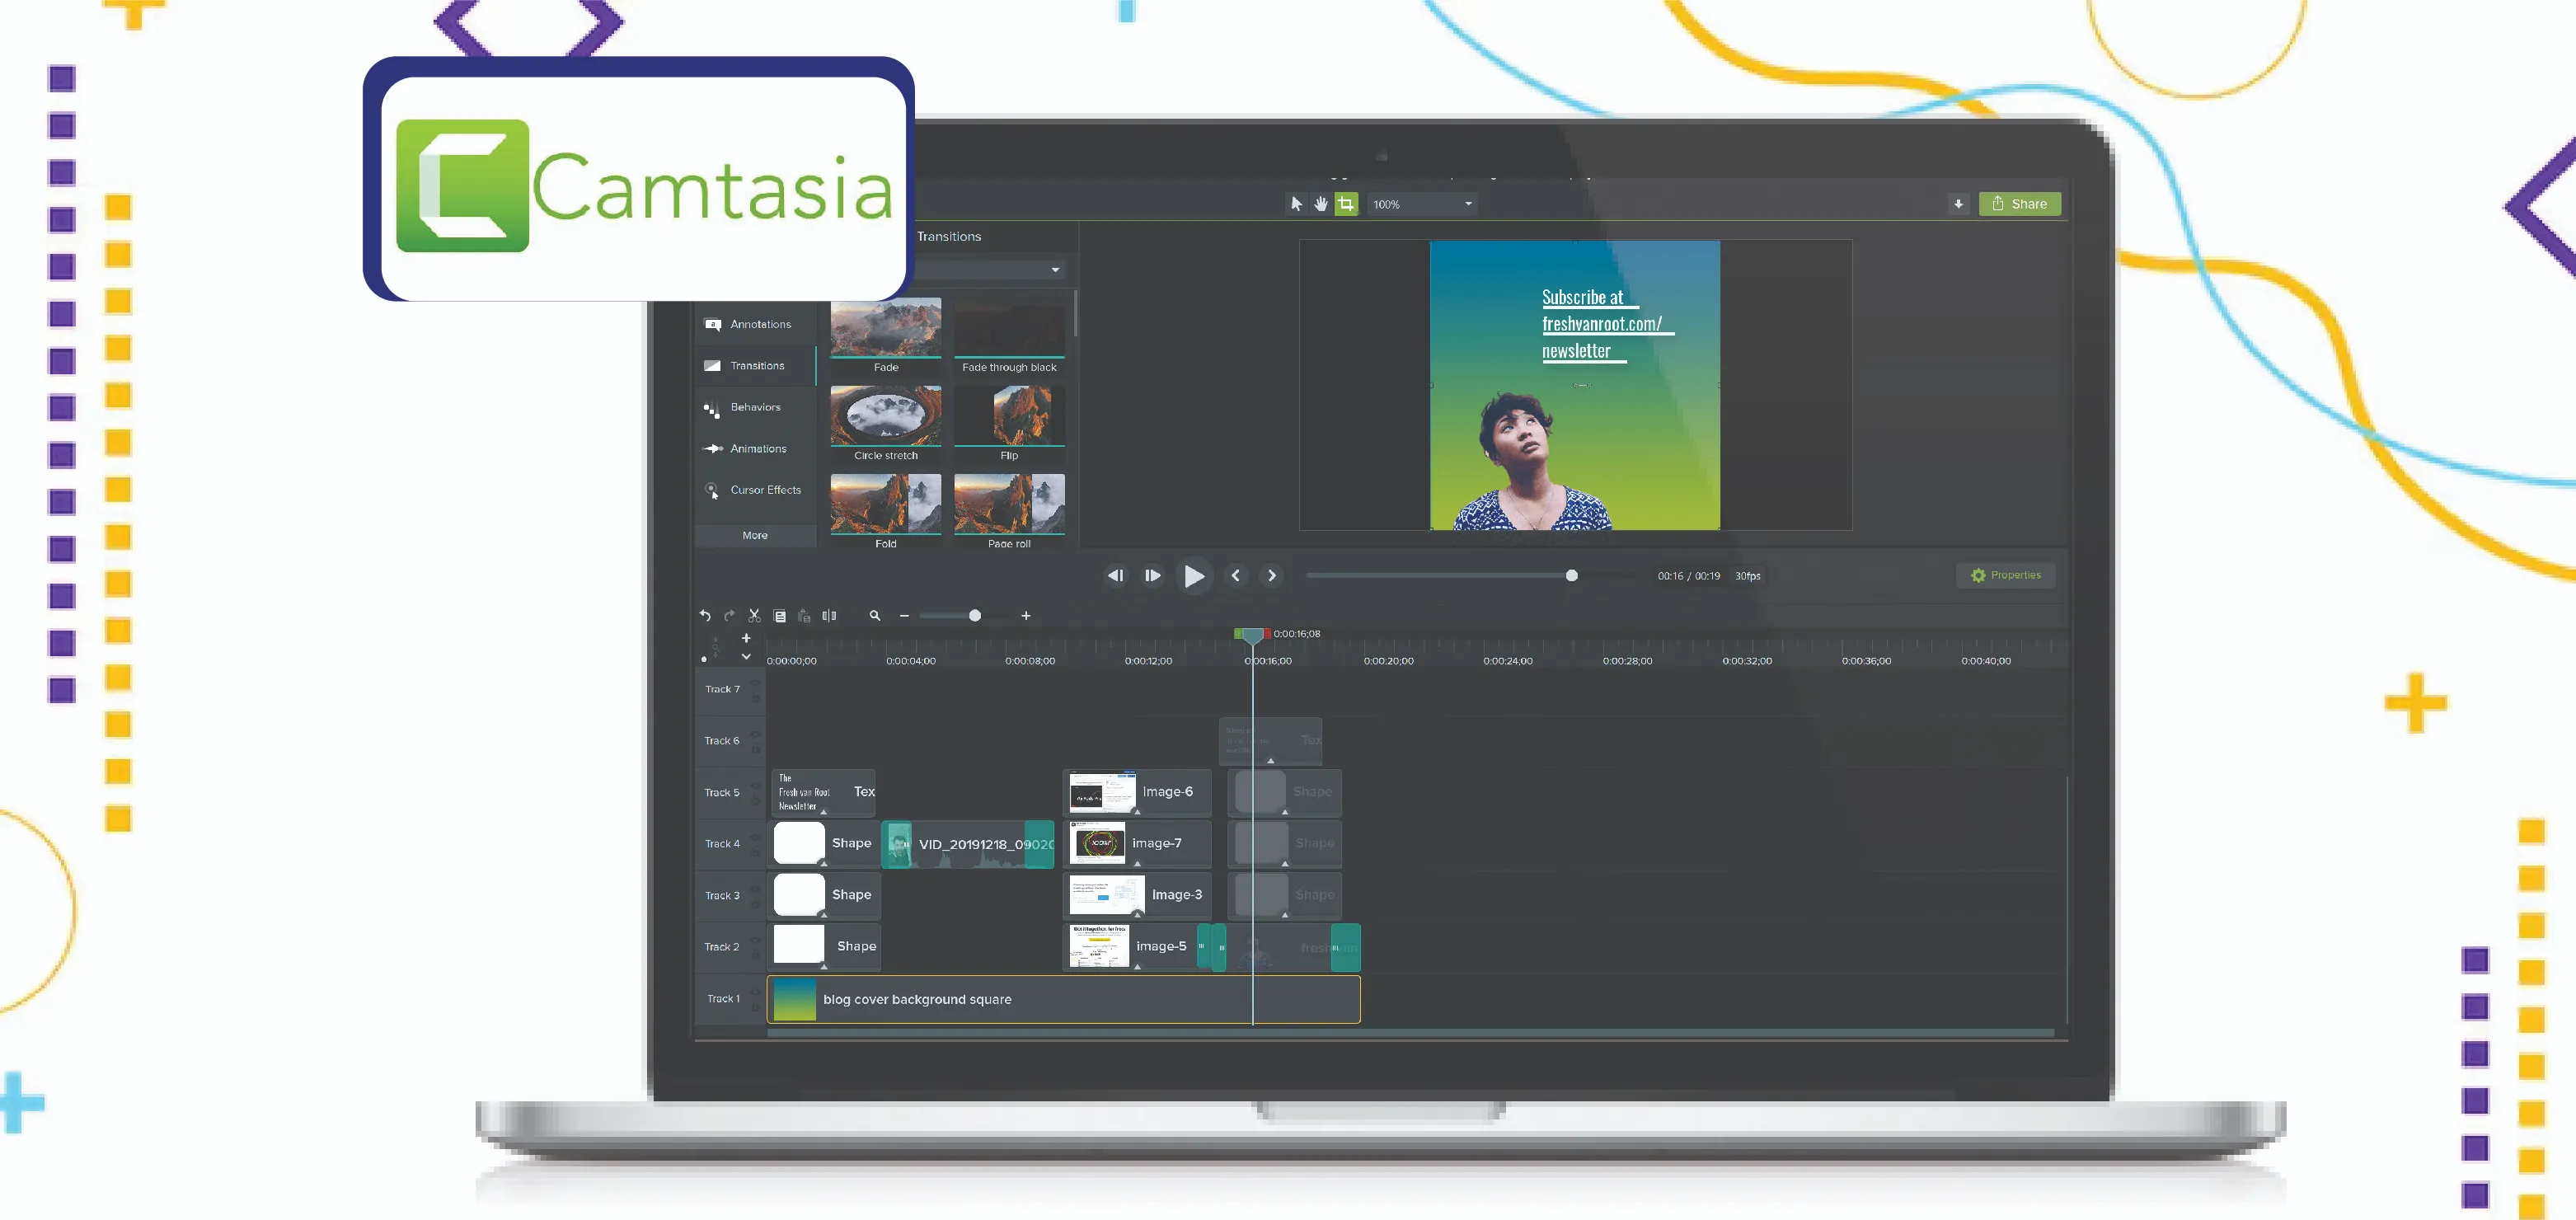Click the playback scrubber handle
This screenshot has width=2576, height=1220.
(1572, 576)
